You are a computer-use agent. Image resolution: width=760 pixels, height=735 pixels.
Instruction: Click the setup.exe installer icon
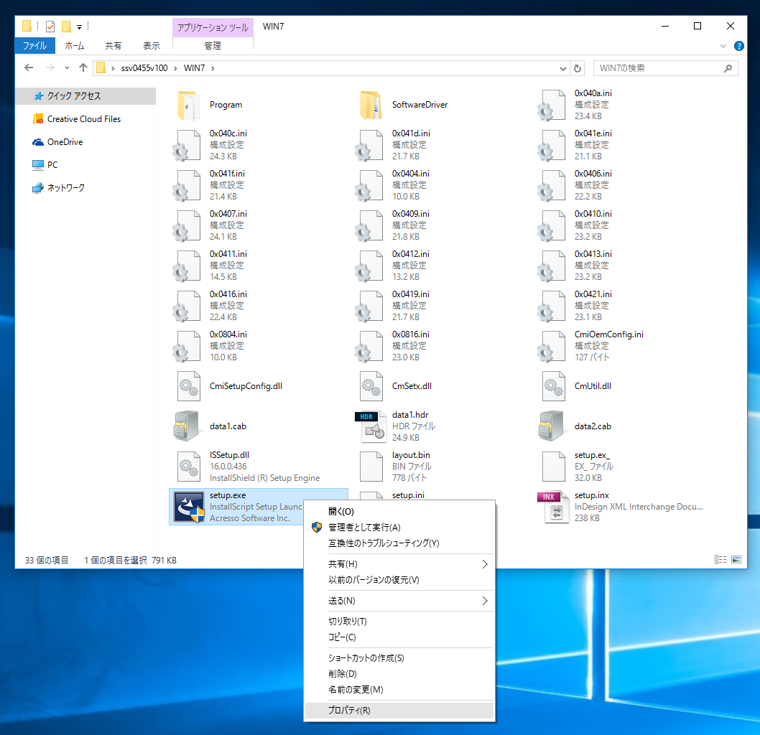189,507
